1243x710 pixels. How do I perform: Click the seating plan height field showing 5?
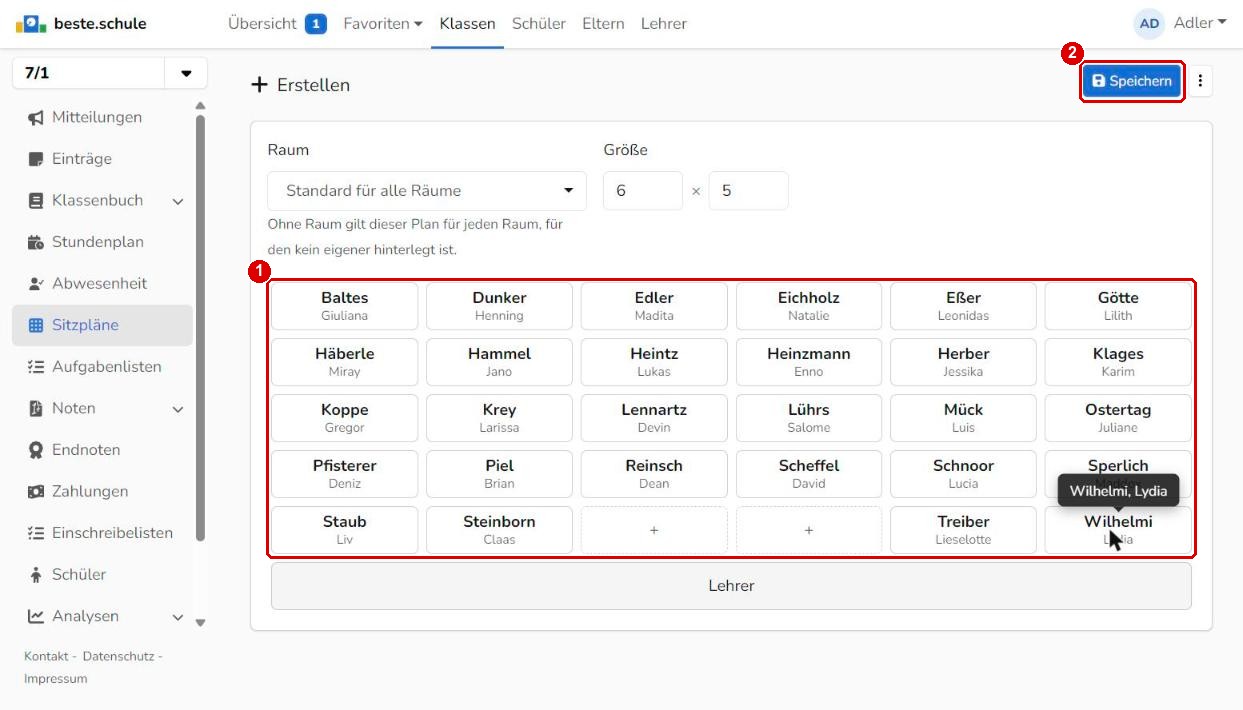749,190
